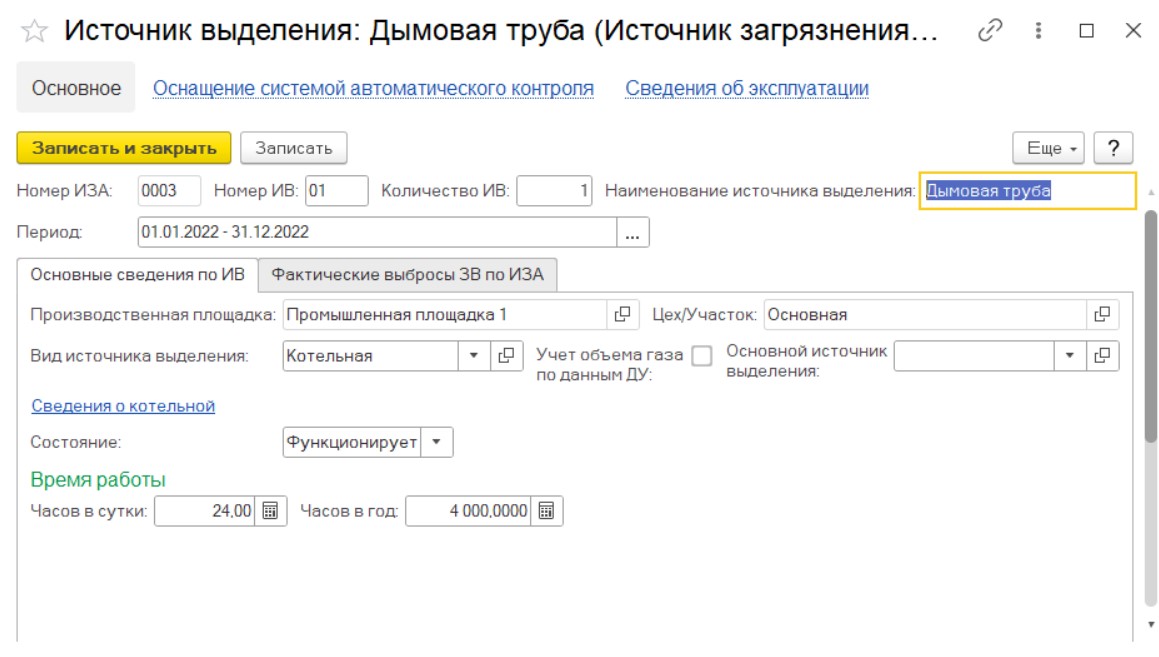The width and height of the screenshot is (1159, 657).
Task: Open the Цех/Участок record icon
Action: point(1102,315)
